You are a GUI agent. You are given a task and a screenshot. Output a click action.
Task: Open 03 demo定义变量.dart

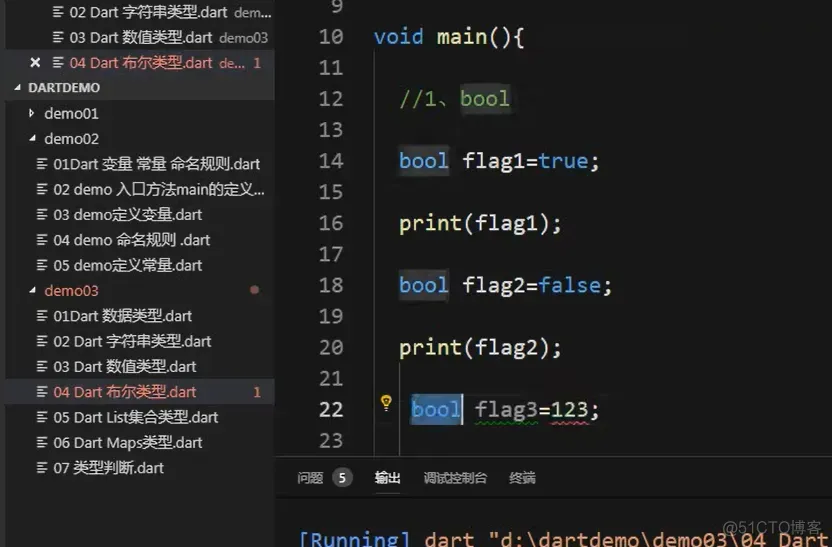click(x=140, y=215)
